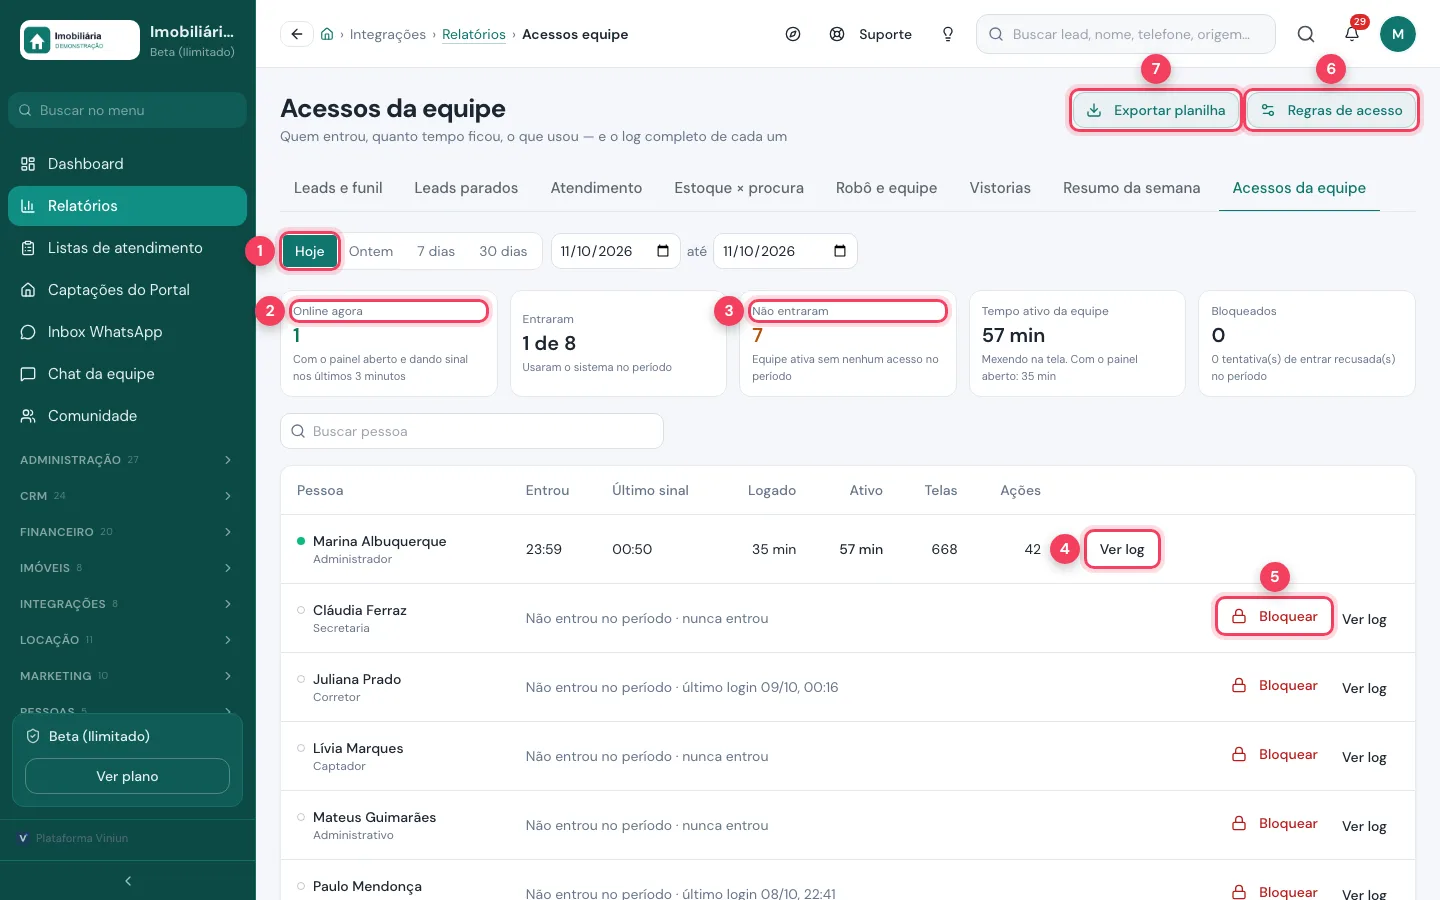
Task: Select the Ontem period filter
Action: (x=371, y=251)
